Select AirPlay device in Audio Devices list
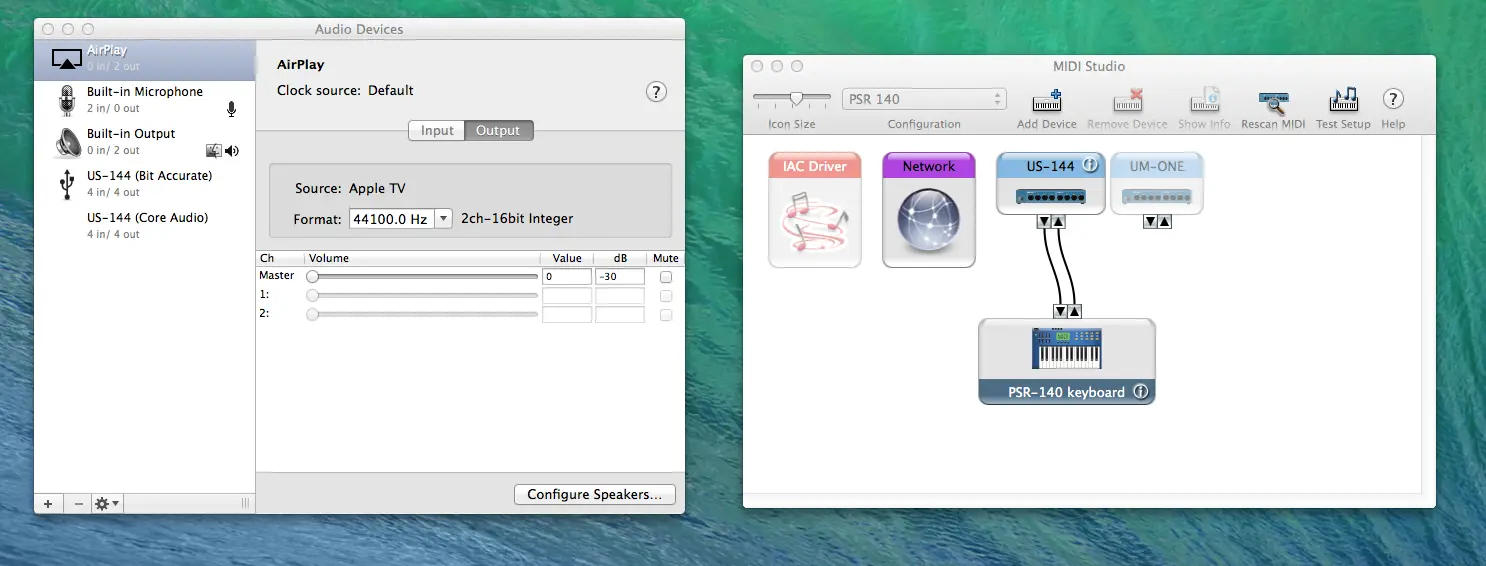 145,60
